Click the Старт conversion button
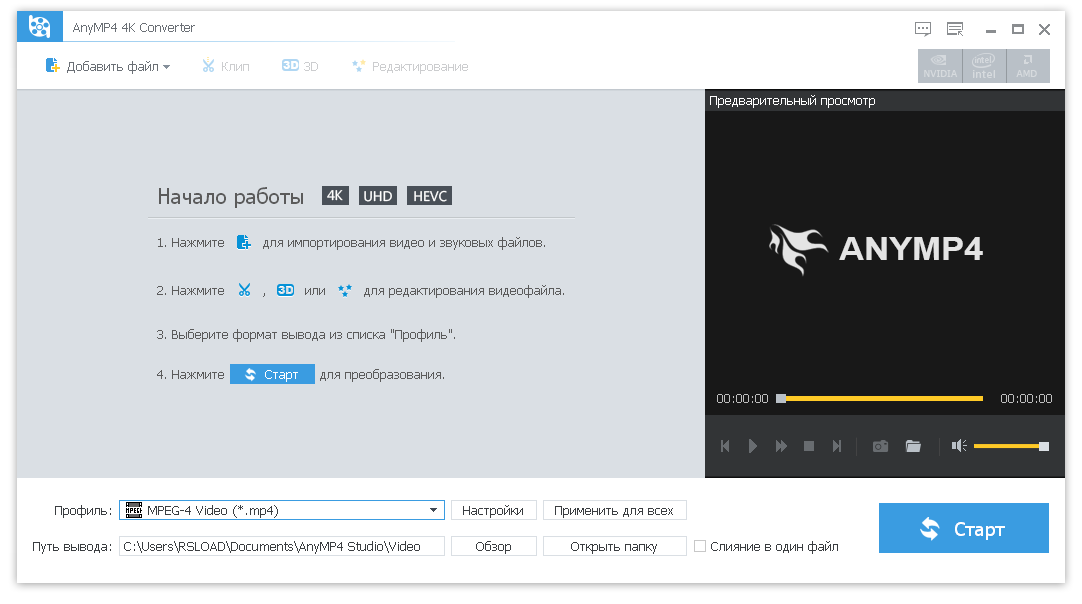1082x604 pixels. [963, 527]
